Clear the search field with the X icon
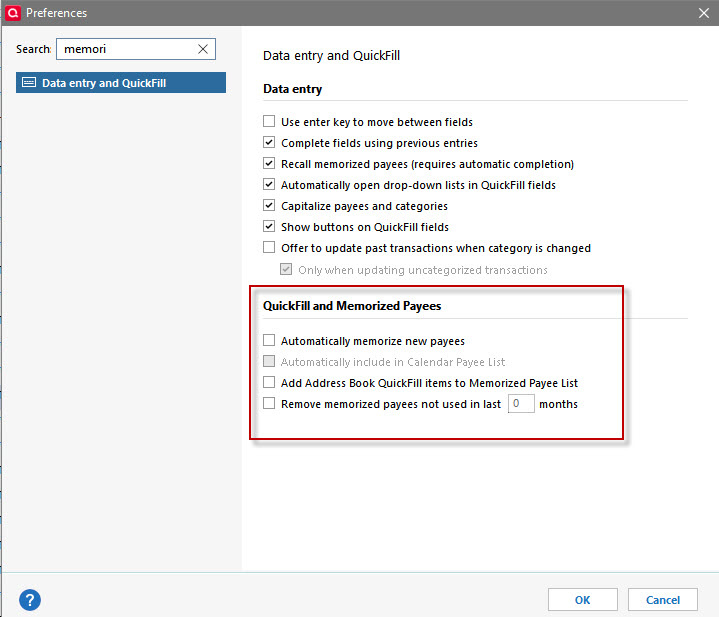The image size is (719, 617). point(203,49)
